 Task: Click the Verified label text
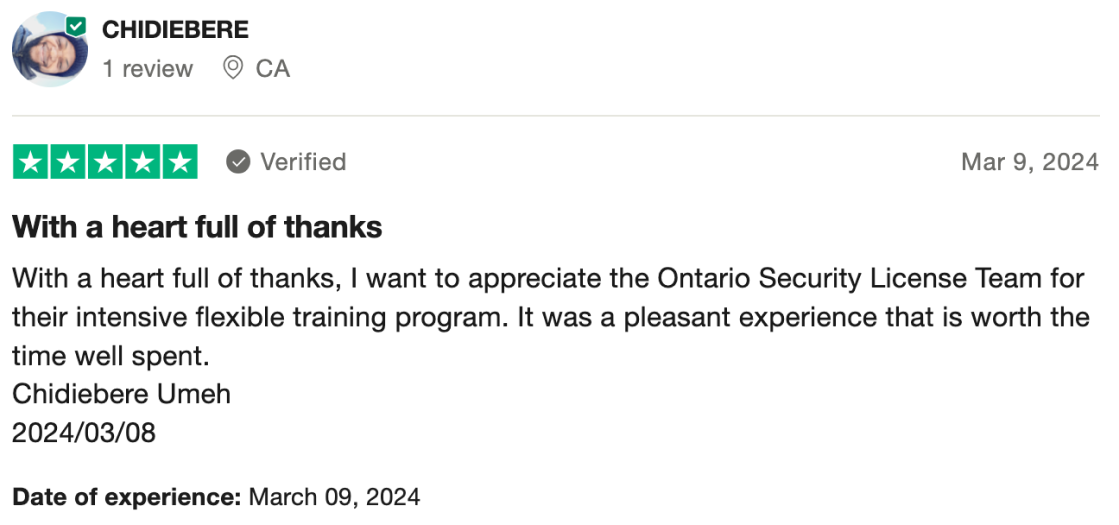click(x=303, y=162)
